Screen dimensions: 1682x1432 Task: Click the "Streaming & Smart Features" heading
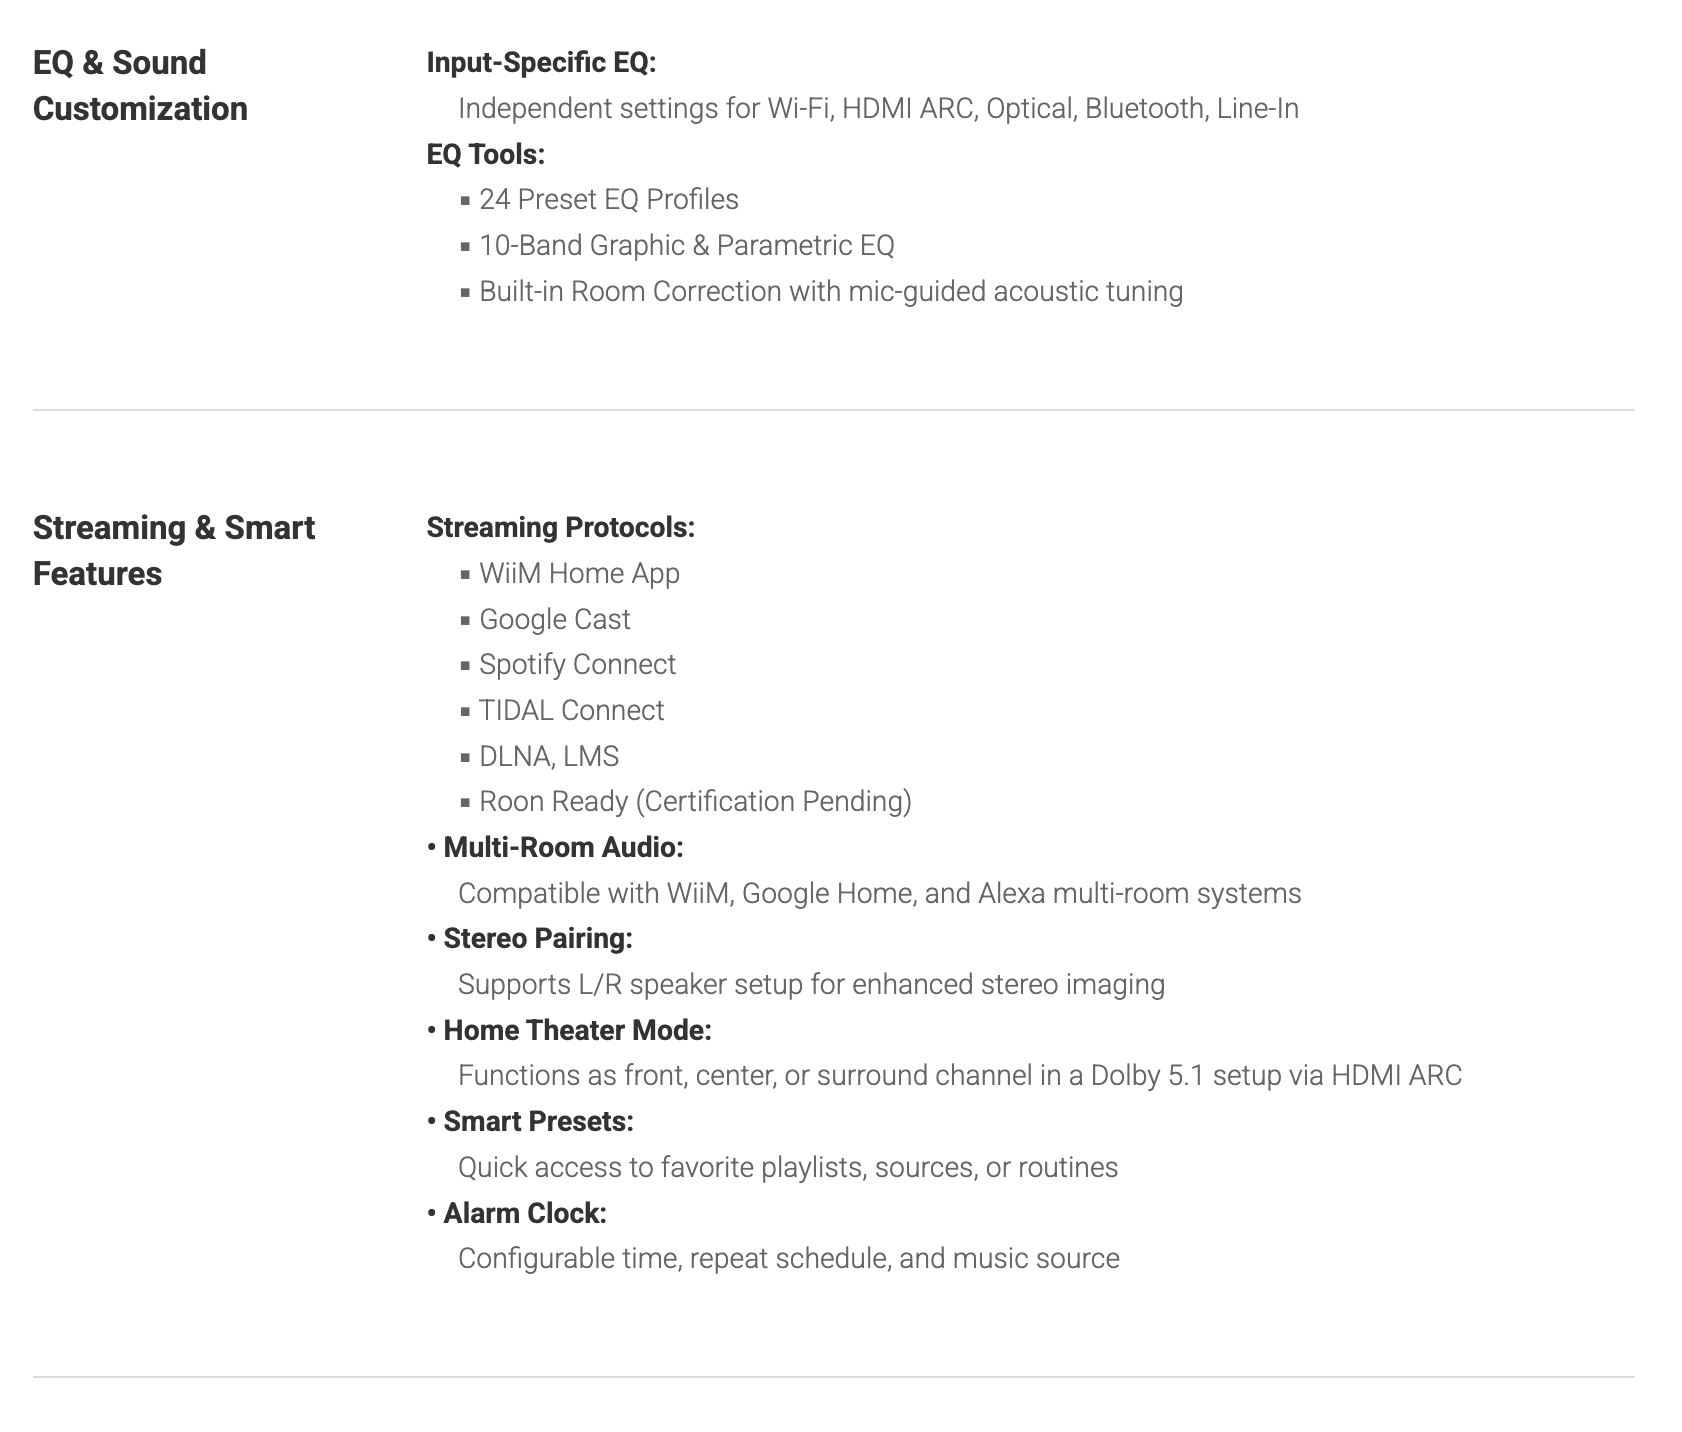tap(173, 550)
